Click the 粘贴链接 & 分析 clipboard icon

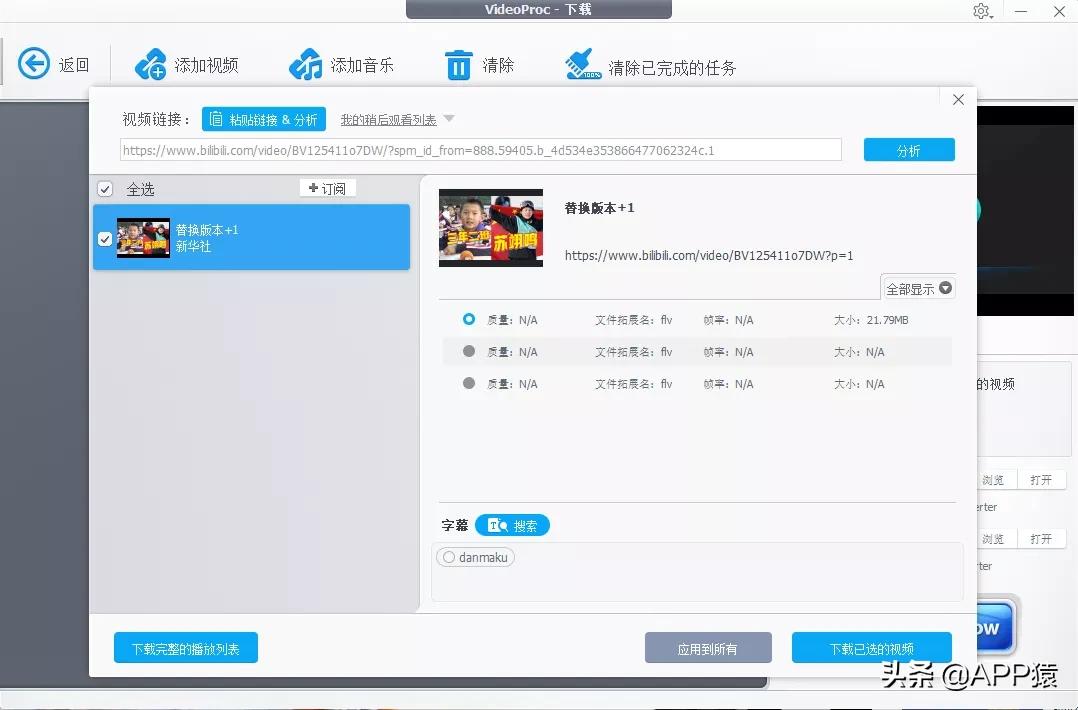click(x=216, y=118)
